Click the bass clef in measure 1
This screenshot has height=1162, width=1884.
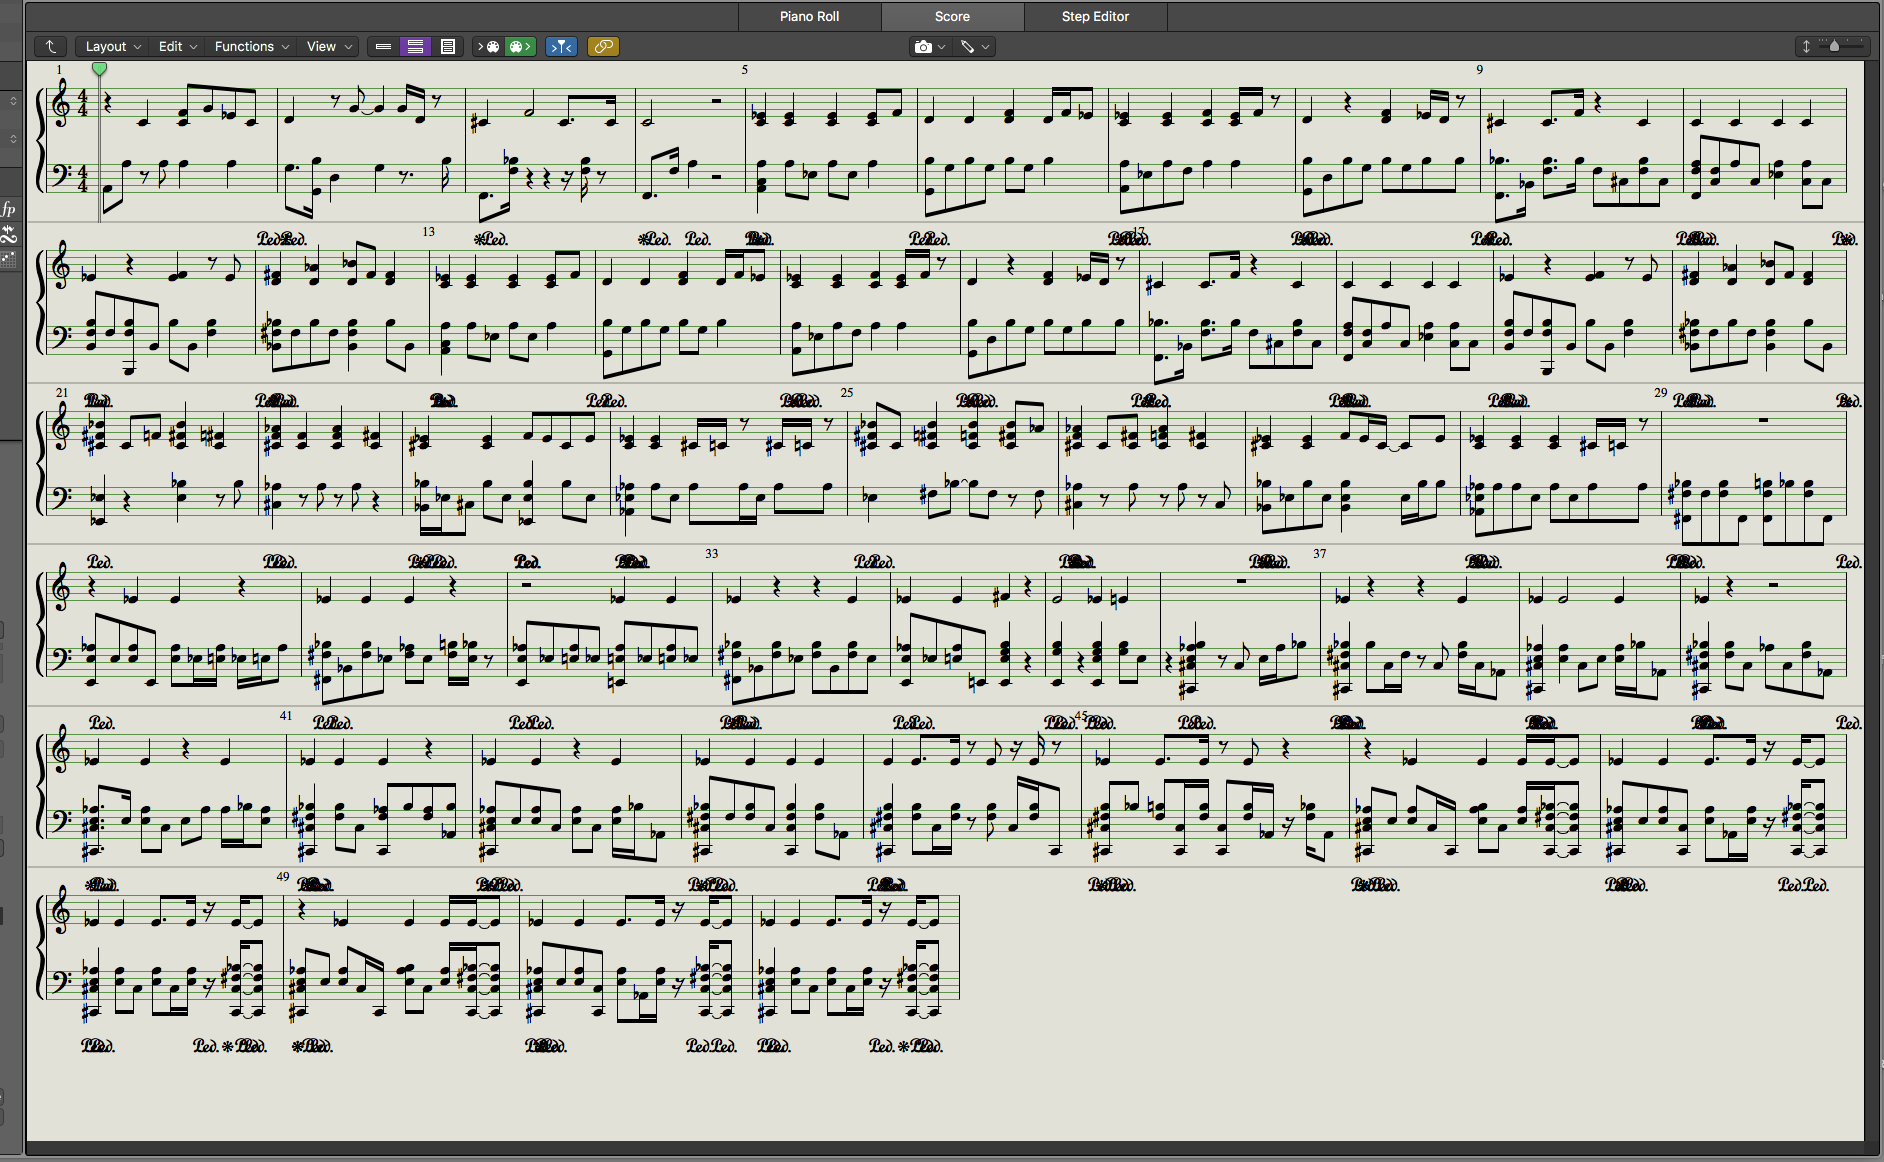click(x=60, y=175)
